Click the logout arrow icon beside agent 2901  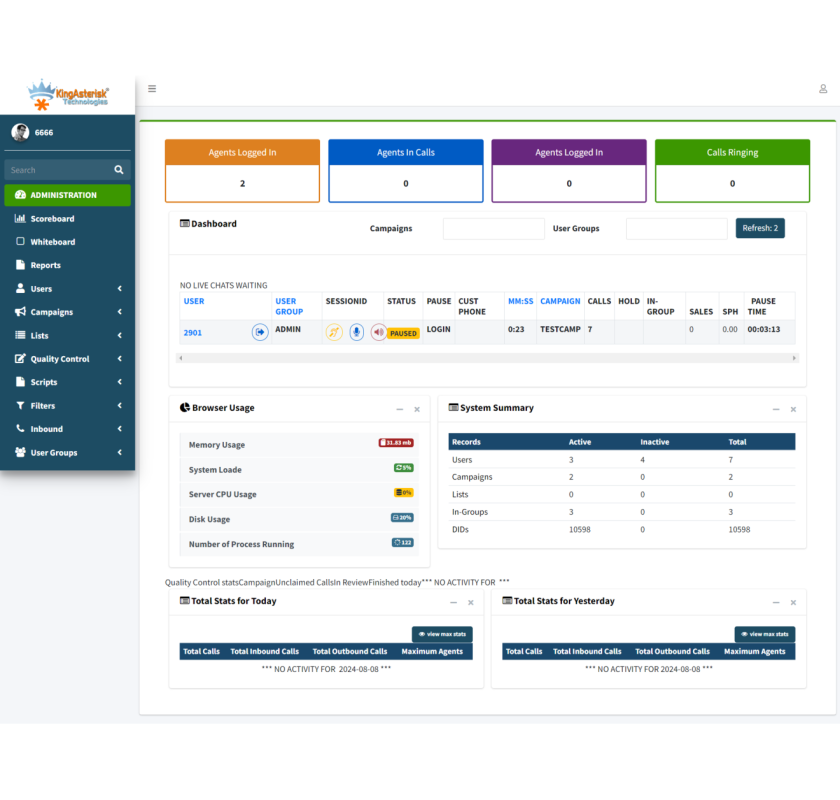tap(259, 331)
